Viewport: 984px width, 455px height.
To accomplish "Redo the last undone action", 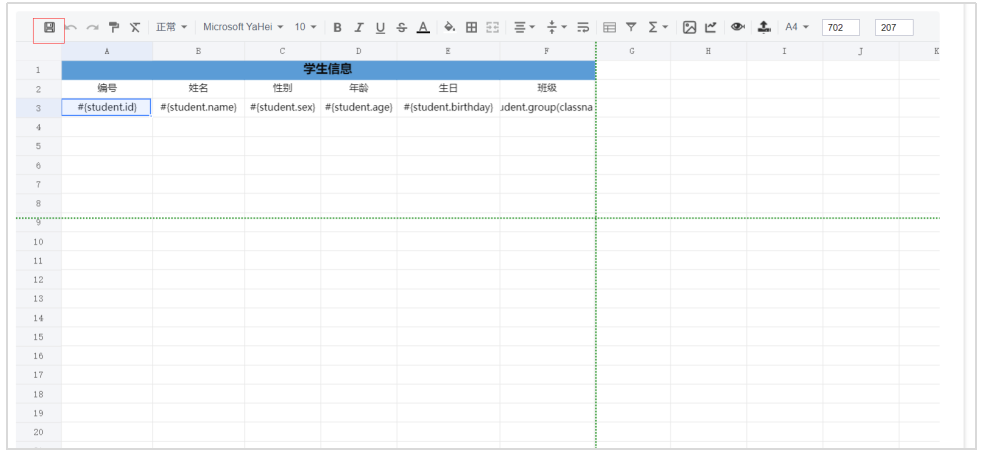I will click(x=92, y=27).
